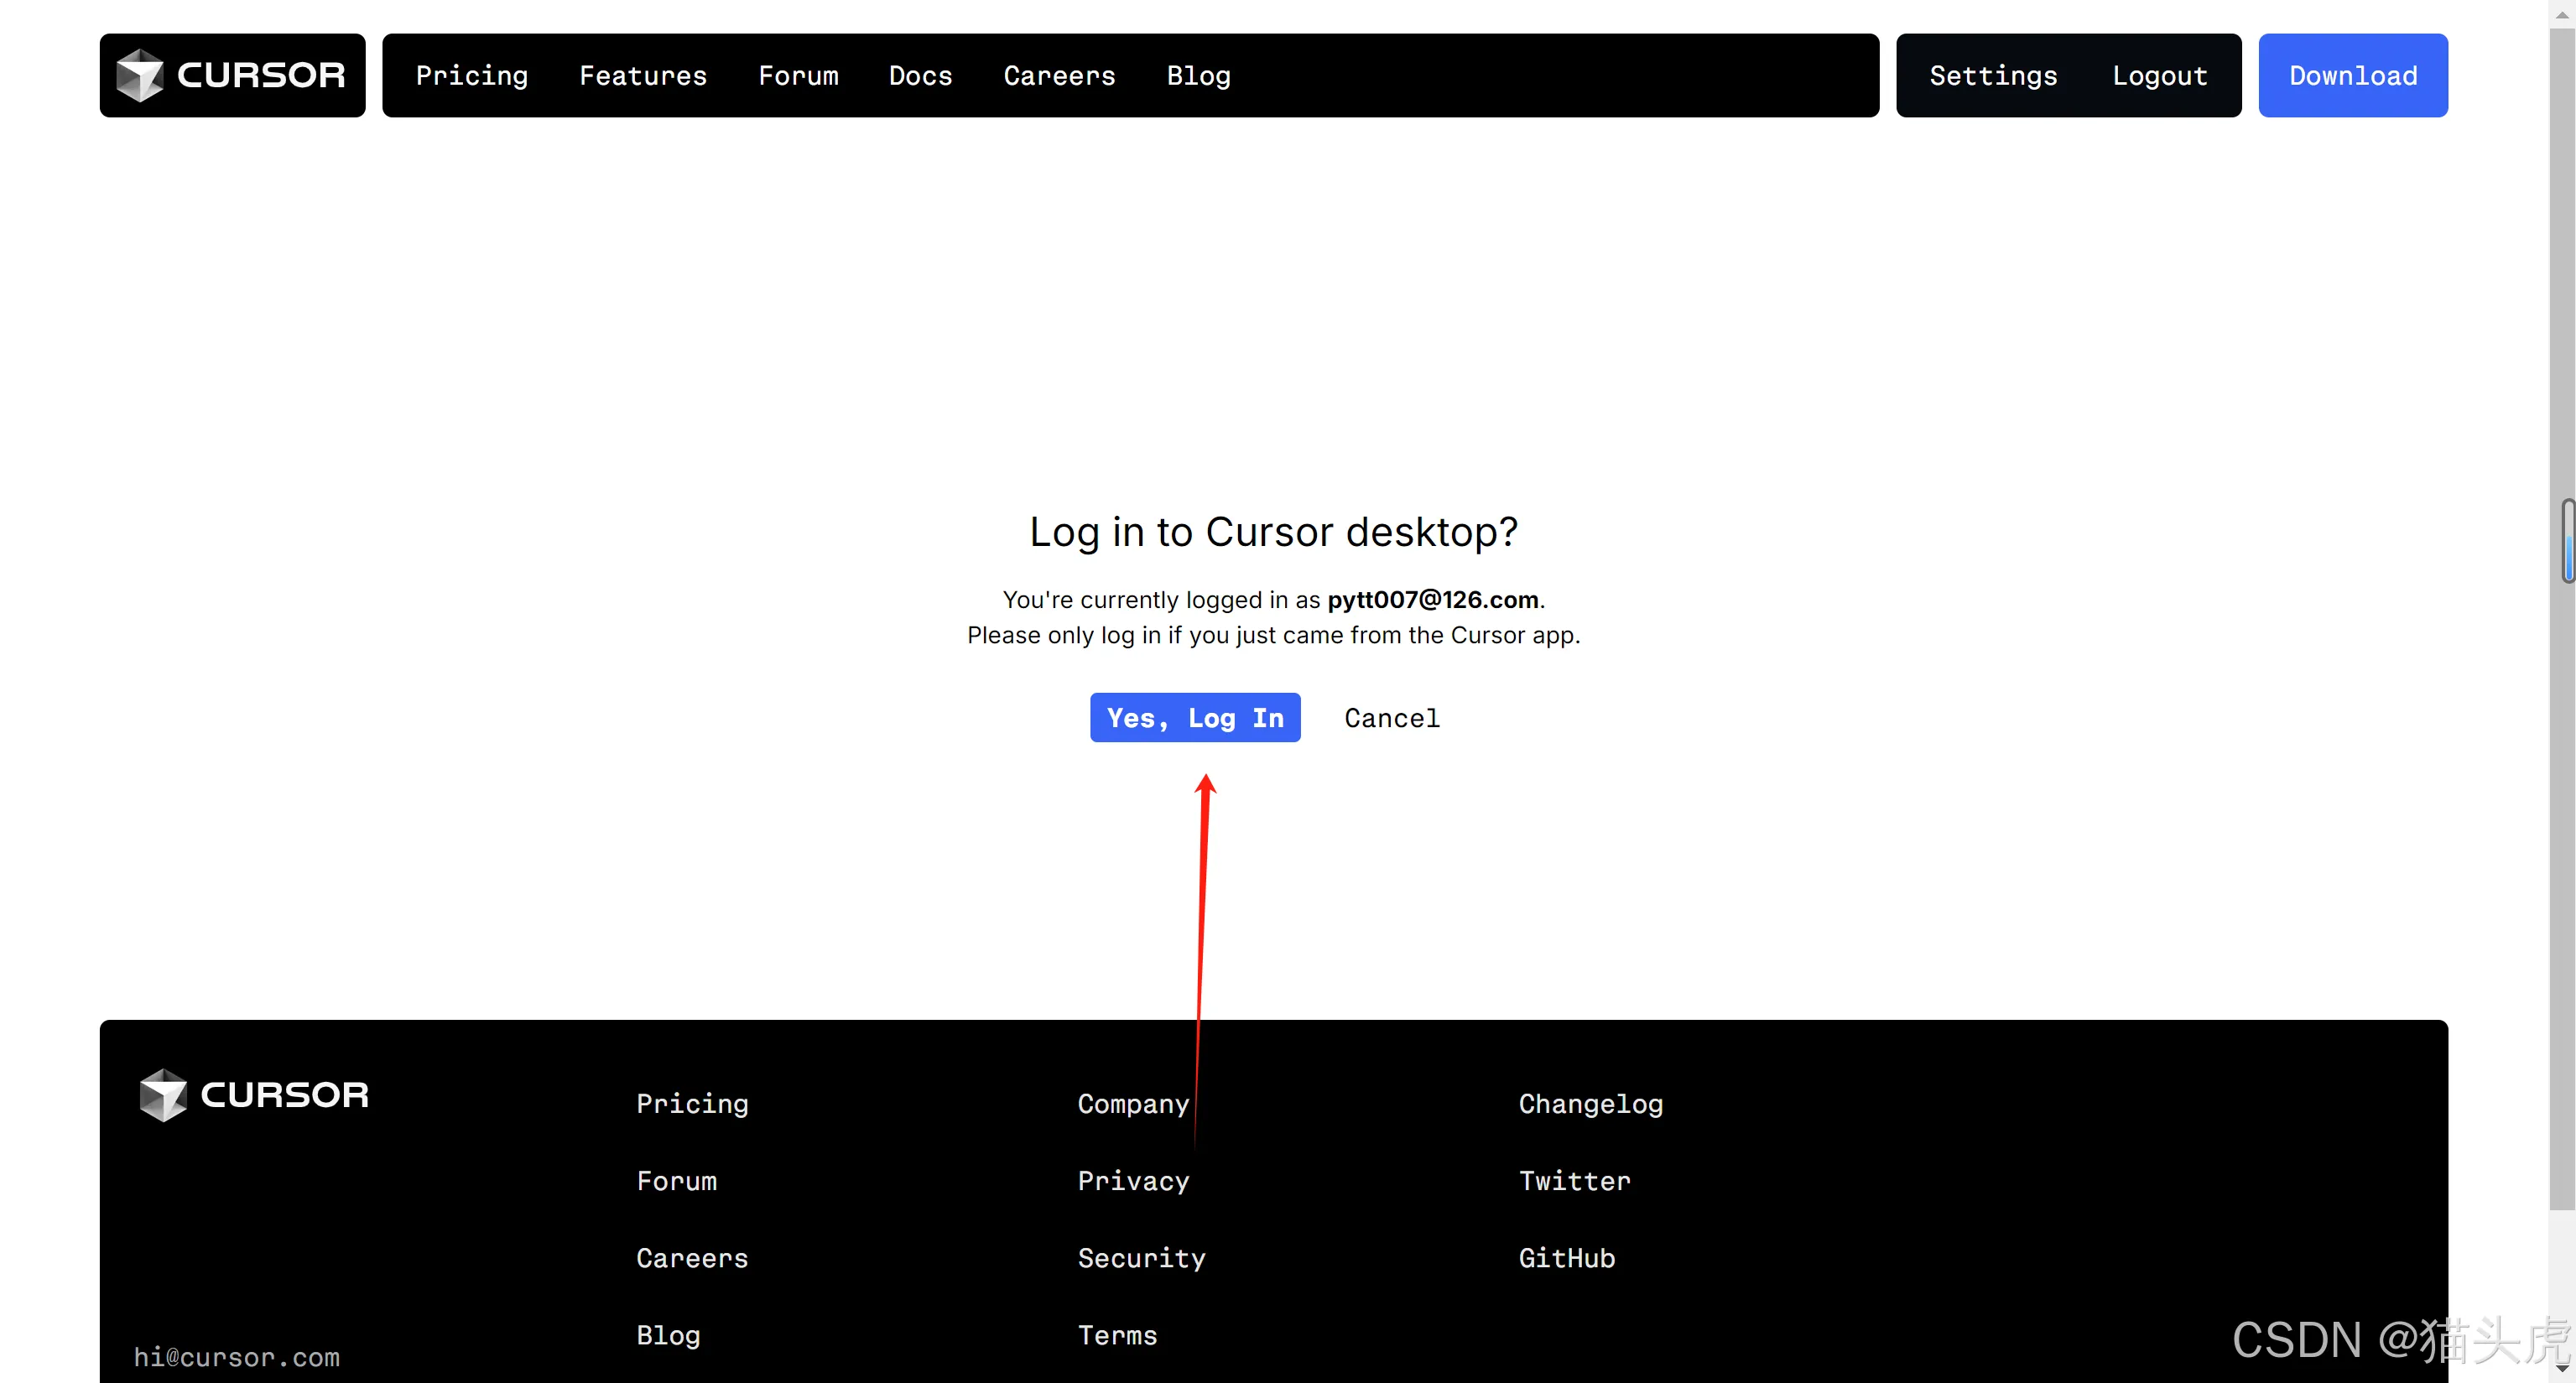The height and width of the screenshot is (1383, 2576).
Task: Open the Security footer link
Action: tap(1141, 1258)
